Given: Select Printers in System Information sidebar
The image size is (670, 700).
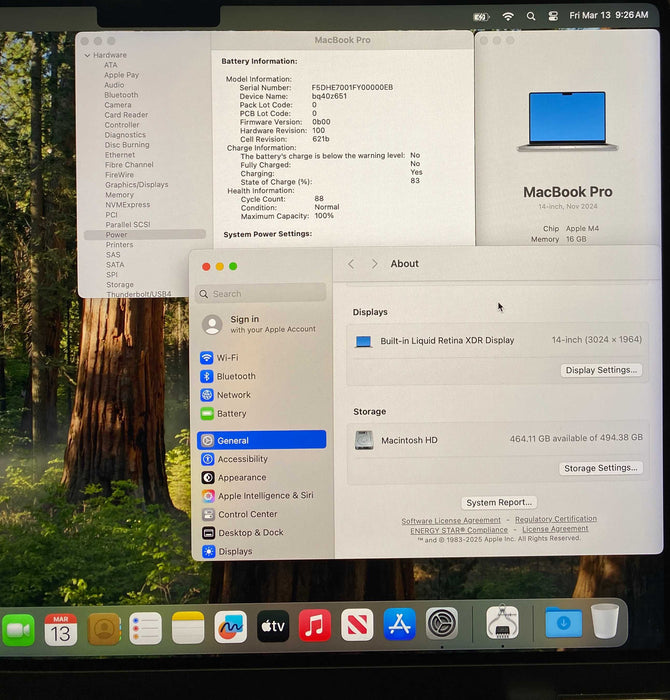Looking at the screenshot, I should coord(119,245).
